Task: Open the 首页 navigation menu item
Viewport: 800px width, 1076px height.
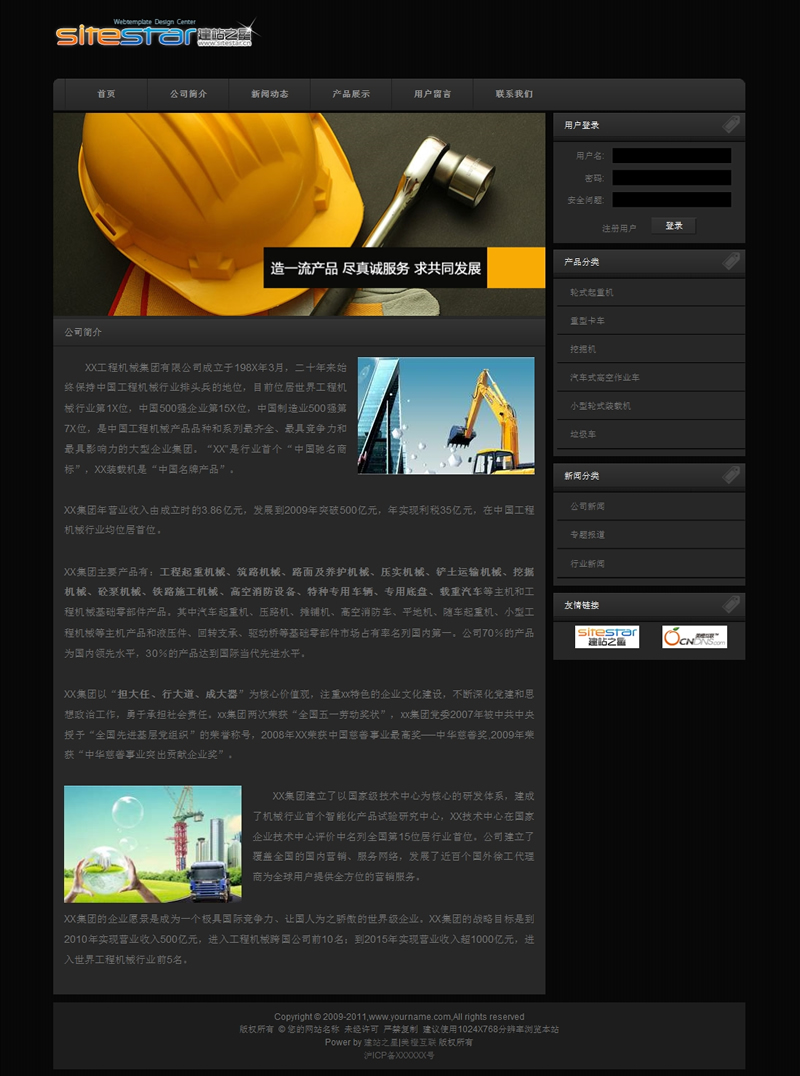Action: [x=106, y=94]
